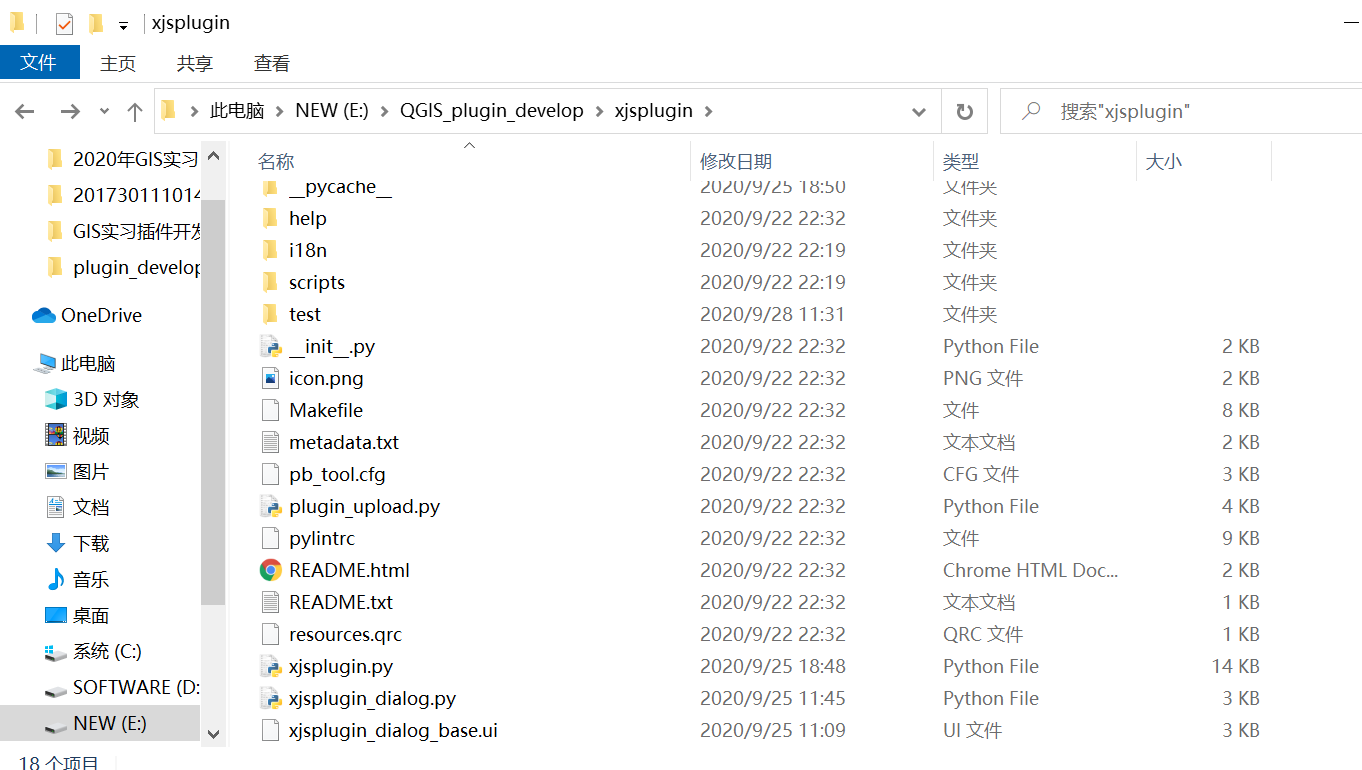Click inside the 搜索"xjsplugin" search box

tap(1180, 112)
